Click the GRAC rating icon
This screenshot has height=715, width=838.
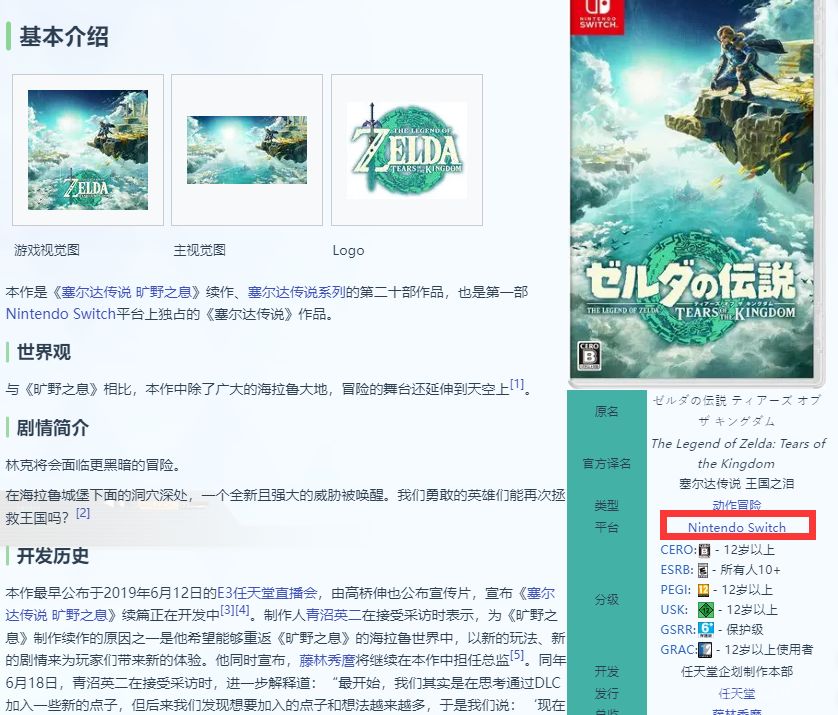point(705,650)
